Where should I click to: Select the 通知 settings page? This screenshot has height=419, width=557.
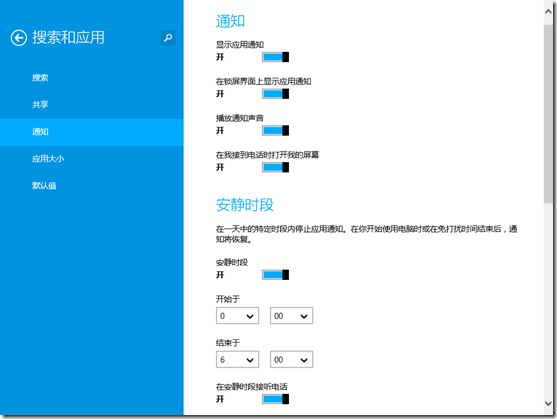click(x=92, y=132)
